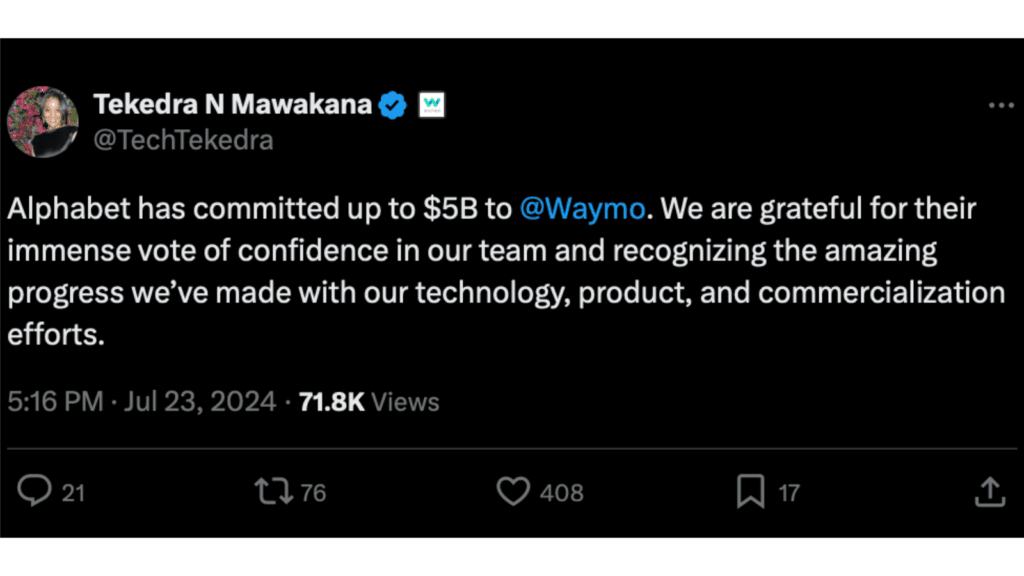The width and height of the screenshot is (1024, 576).
Task: Click the blue verified checkmark badge
Action: click(x=393, y=104)
